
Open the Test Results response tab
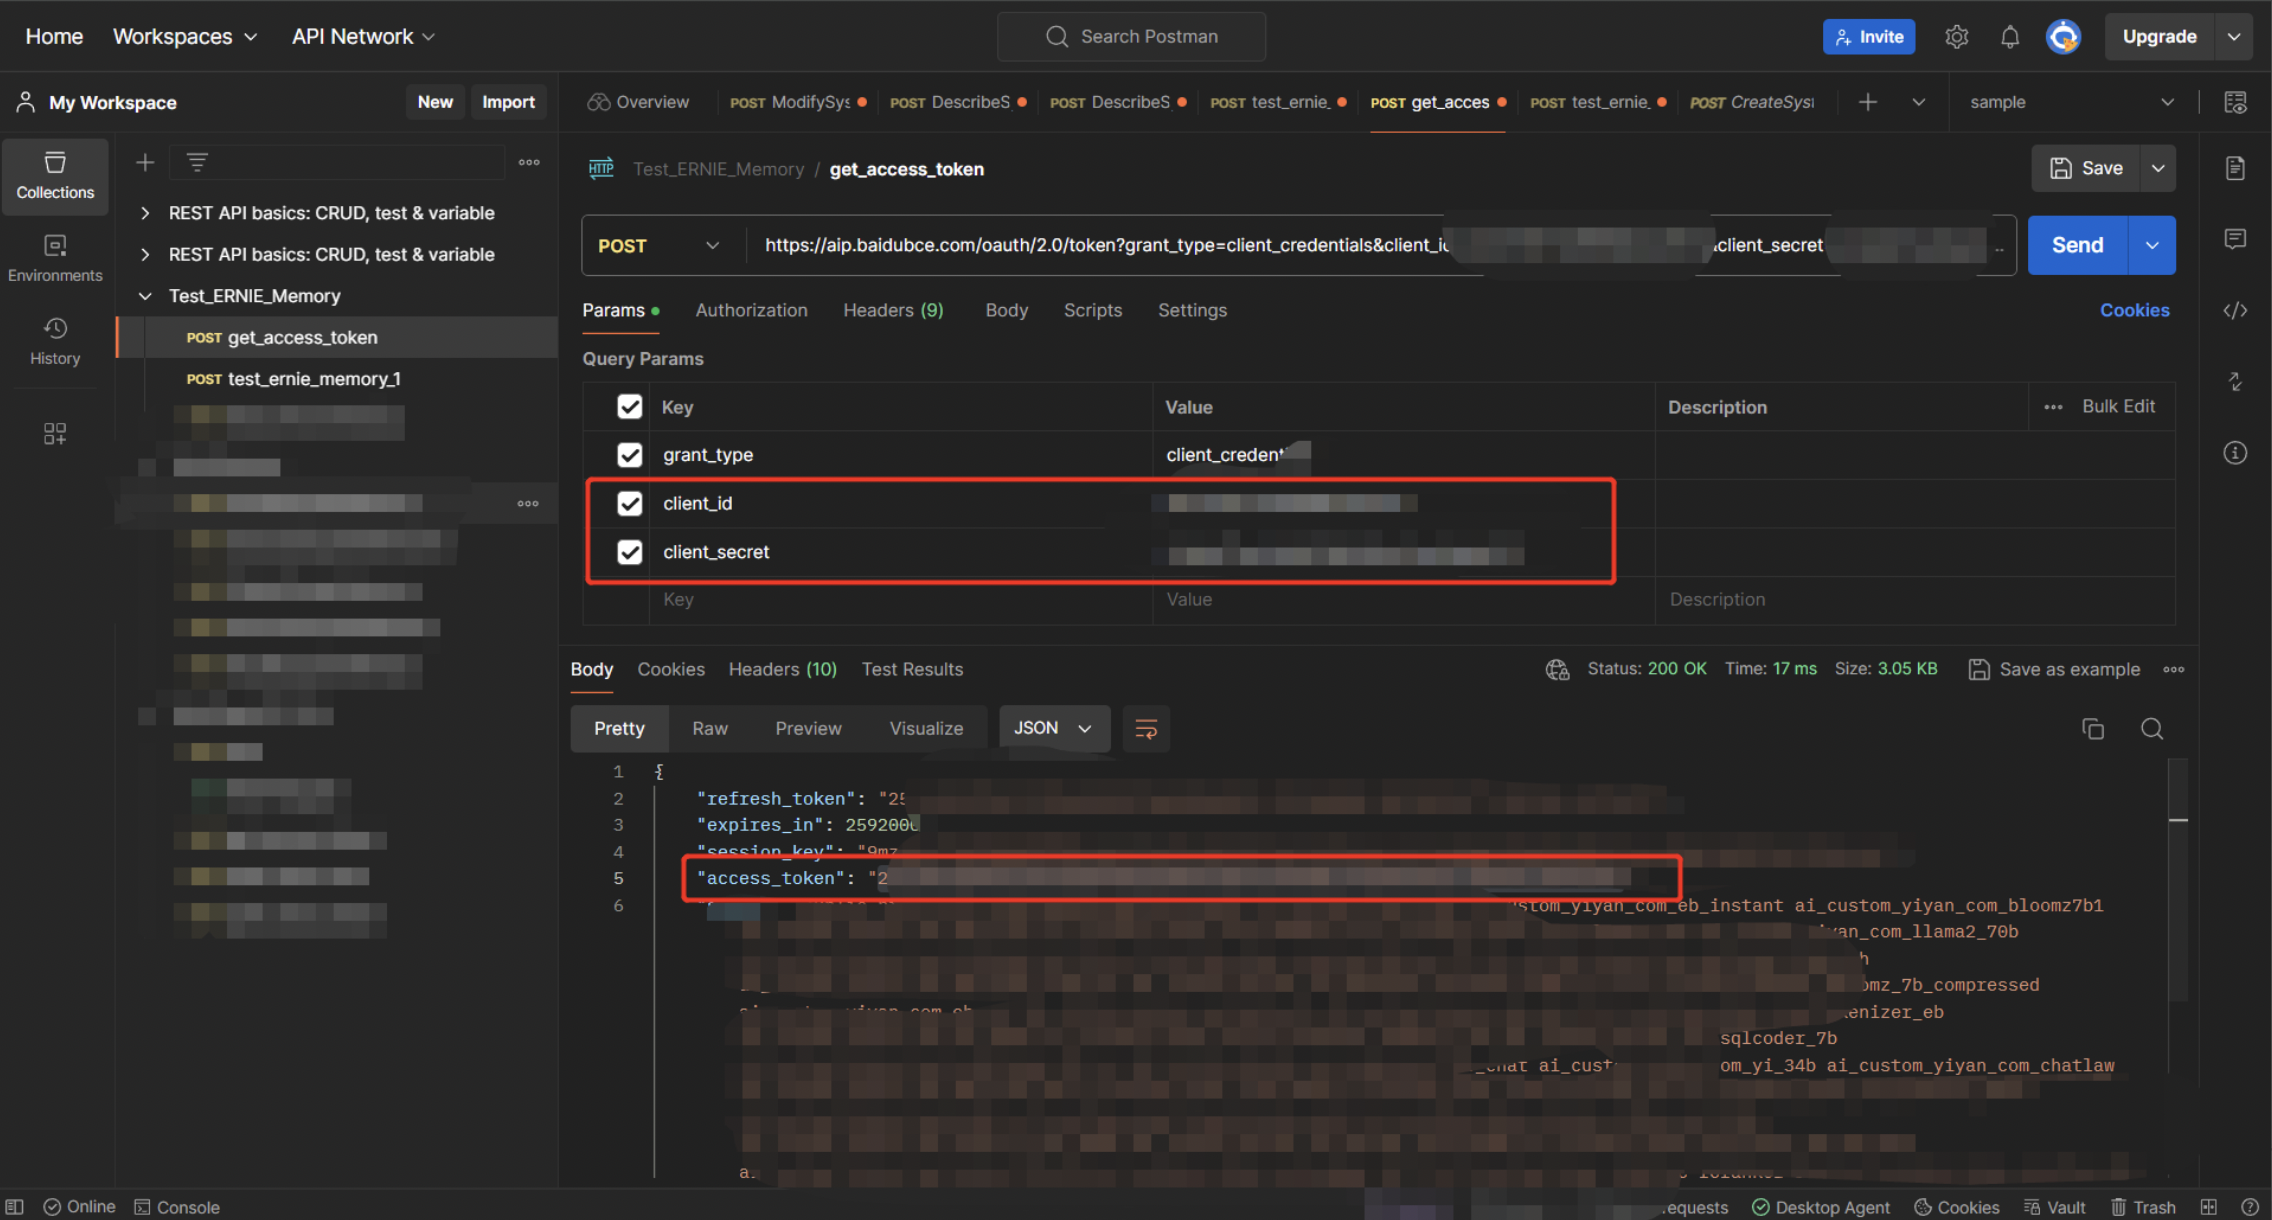[x=912, y=669]
